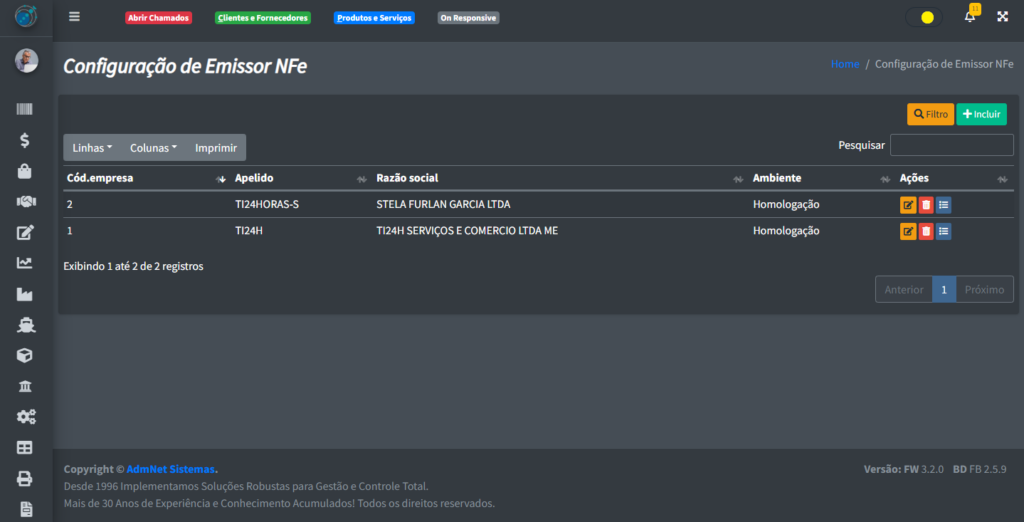This screenshot has height=522, width=1024.
Task: Open the notifications bell
Action: tap(969, 17)
